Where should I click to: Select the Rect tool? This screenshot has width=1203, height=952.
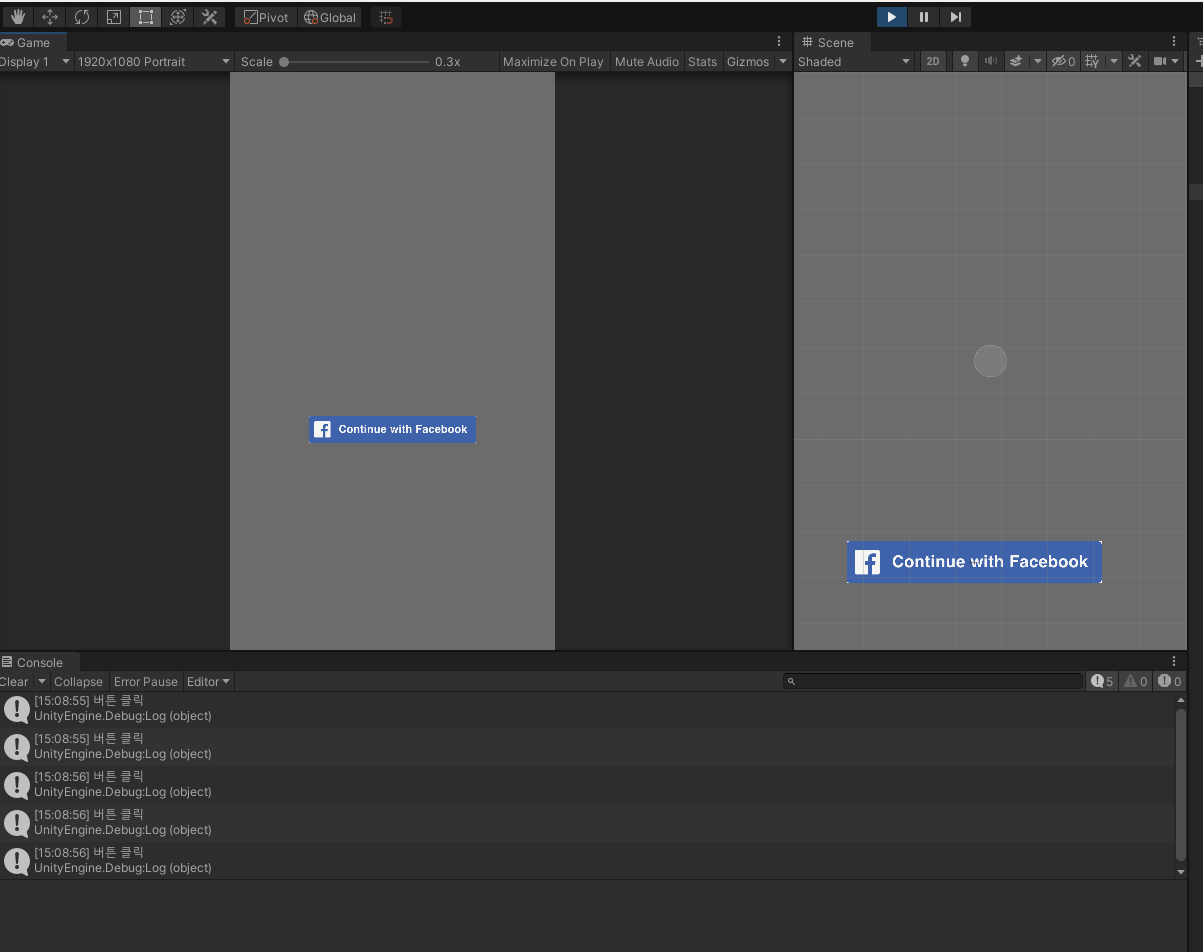(x=146, y=17)
